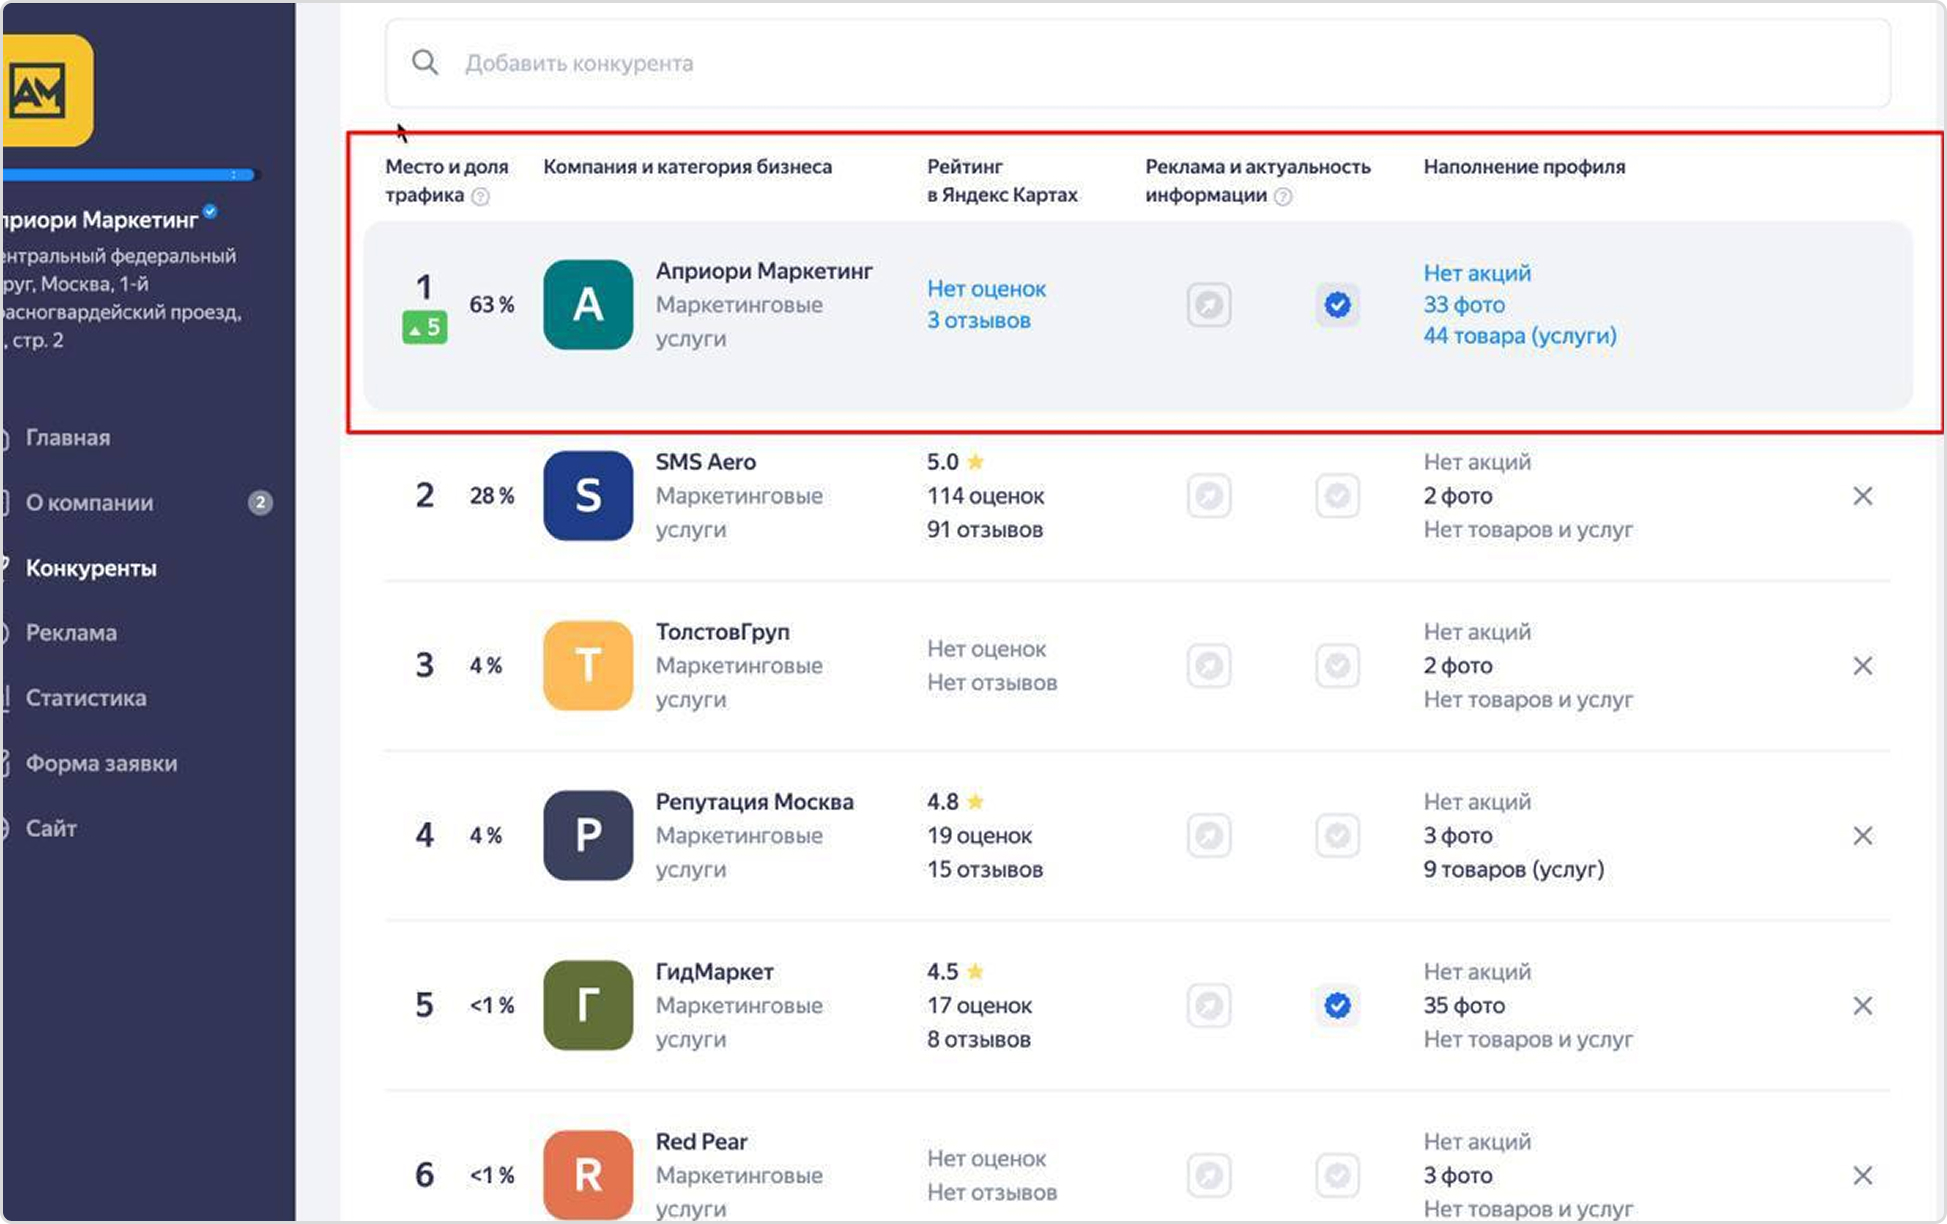Remove Репутация Москва with X icon
The height and width of the screenshot is (1224, 1947).
point(1862,836)
